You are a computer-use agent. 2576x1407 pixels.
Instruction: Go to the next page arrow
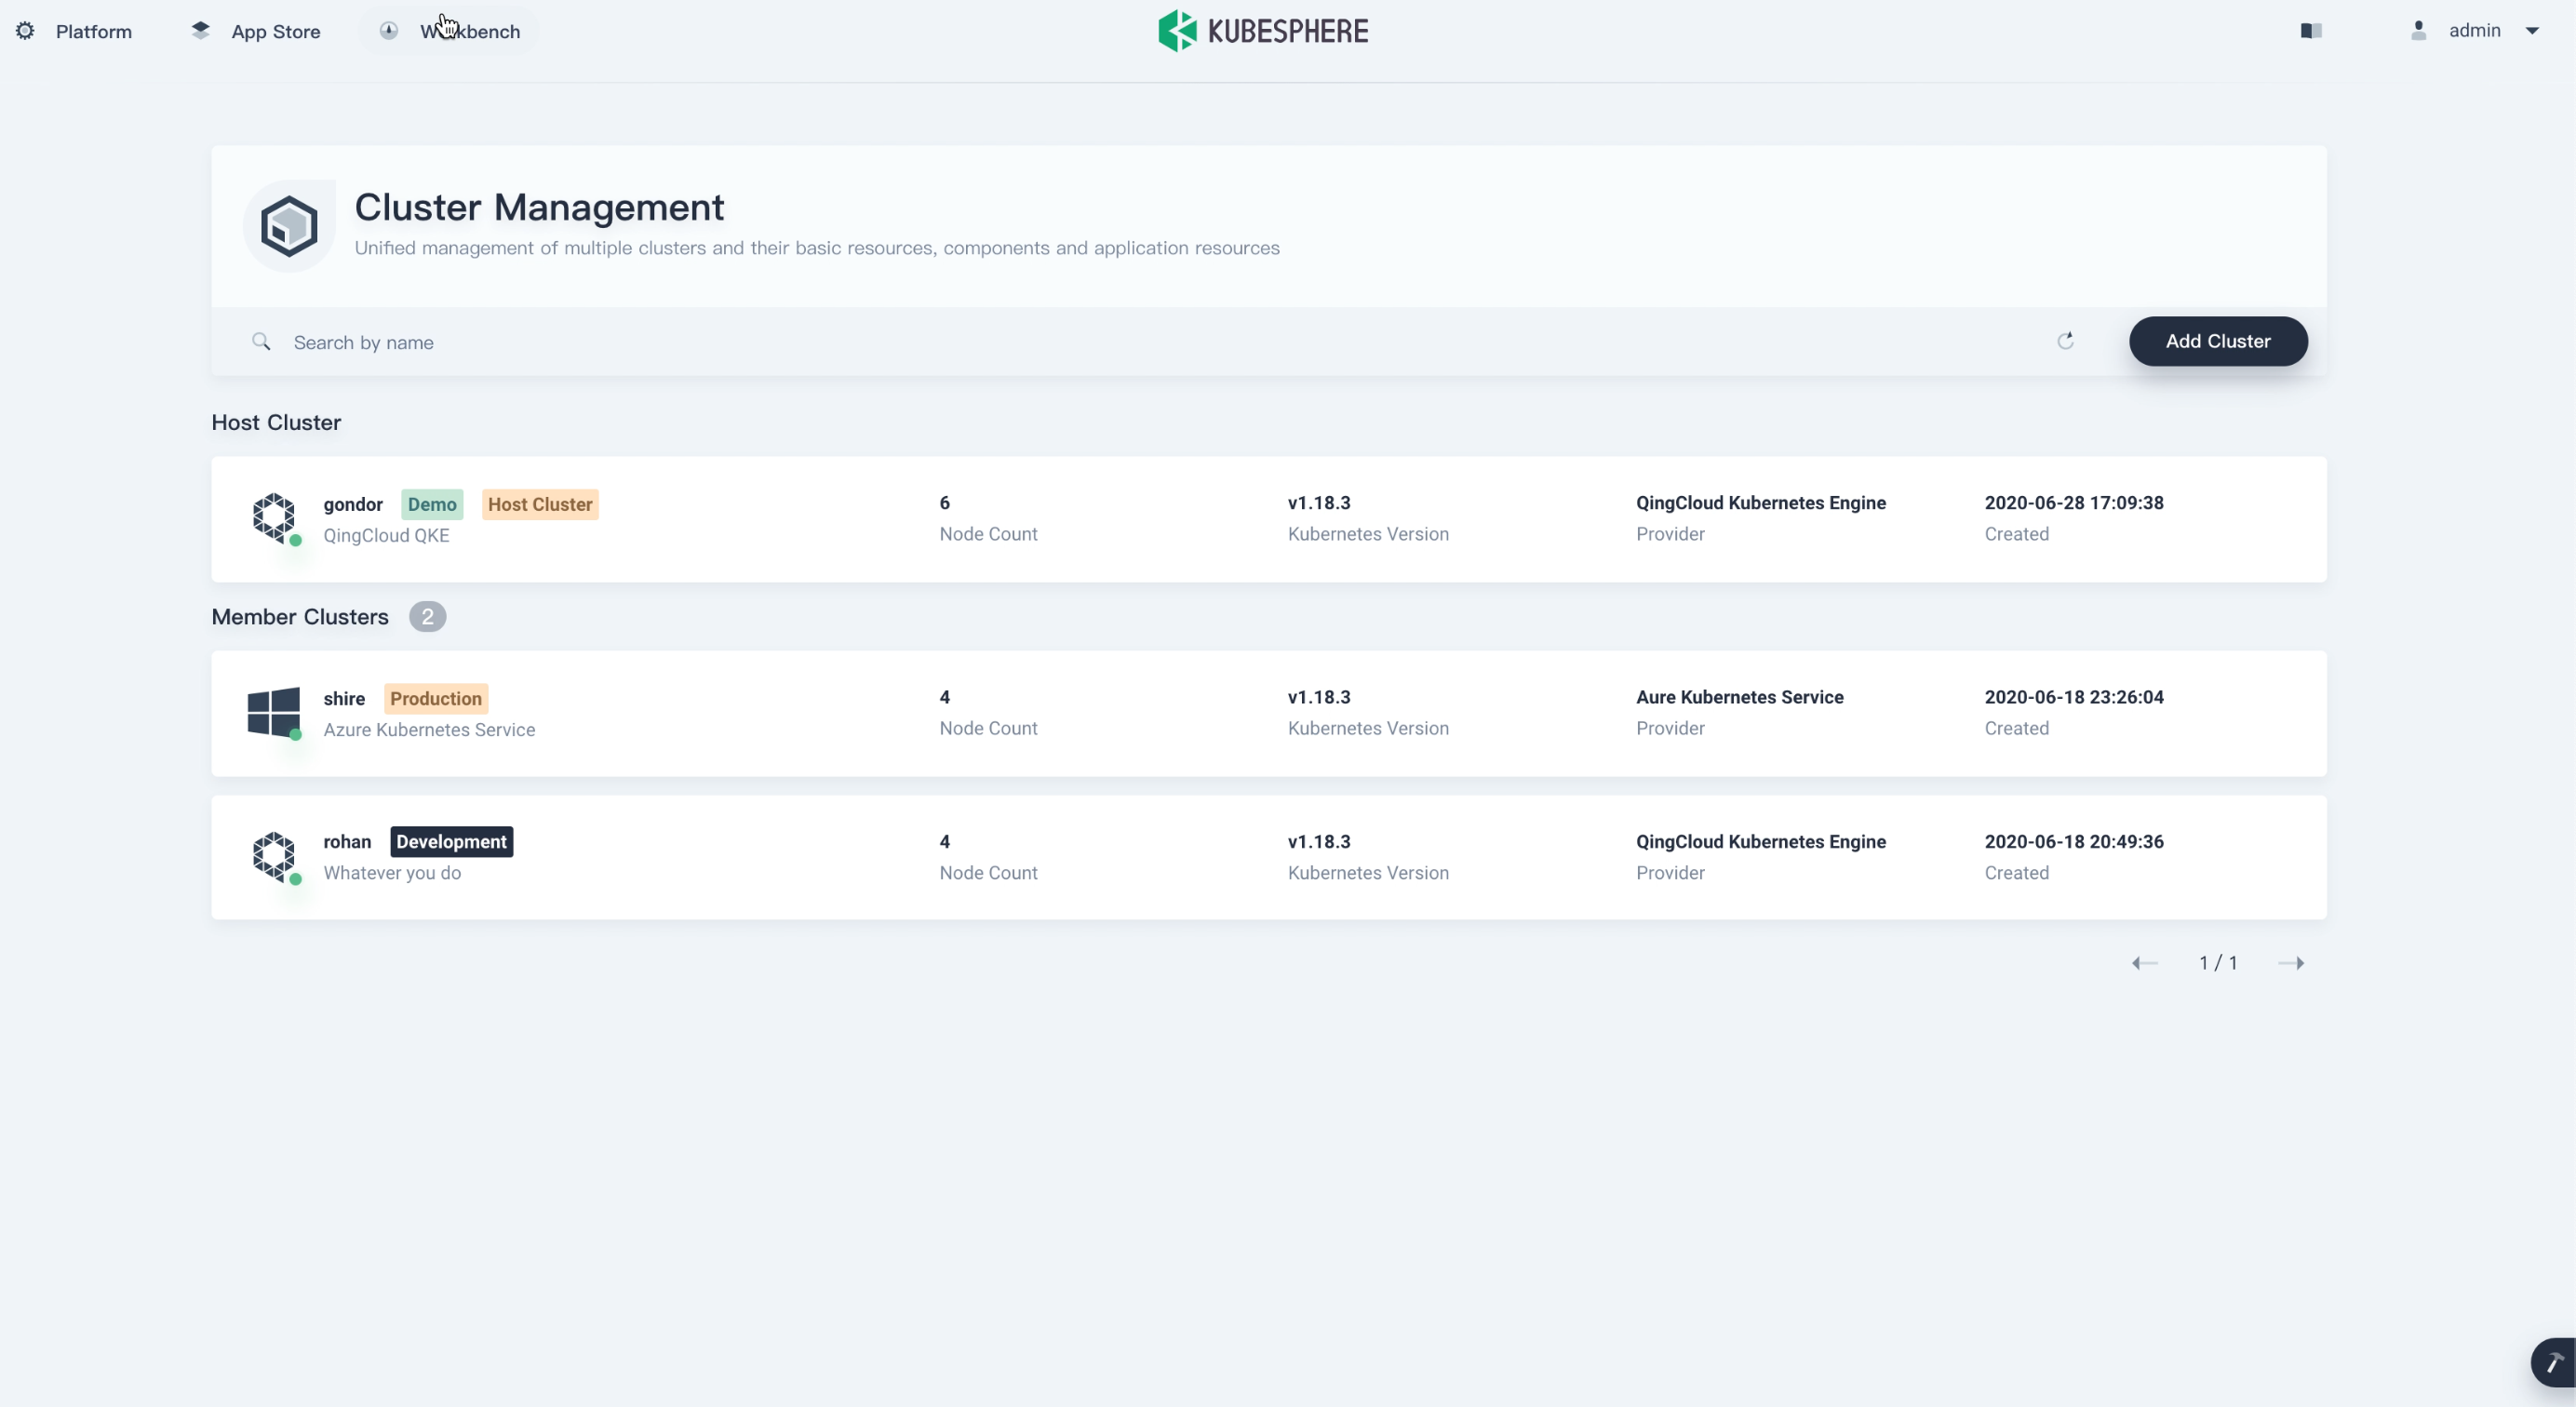2291,963
